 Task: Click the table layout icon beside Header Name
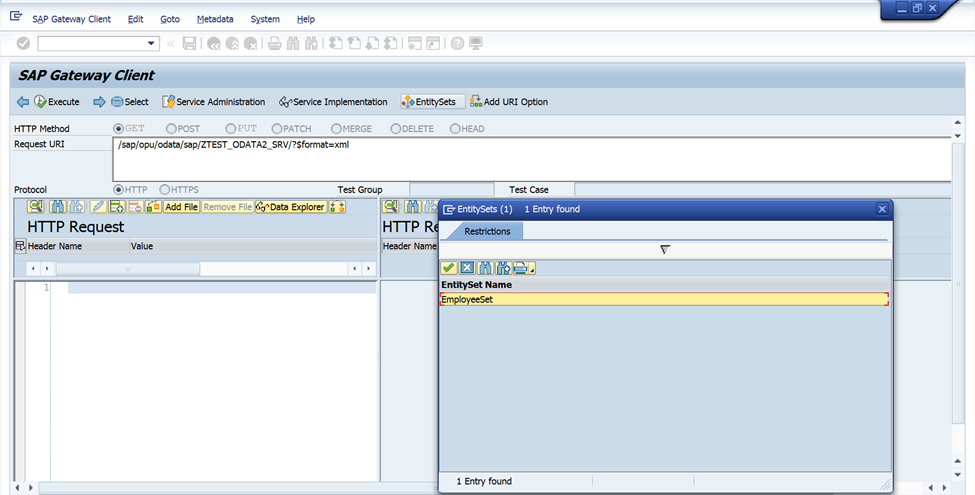(x=20, y=246)
